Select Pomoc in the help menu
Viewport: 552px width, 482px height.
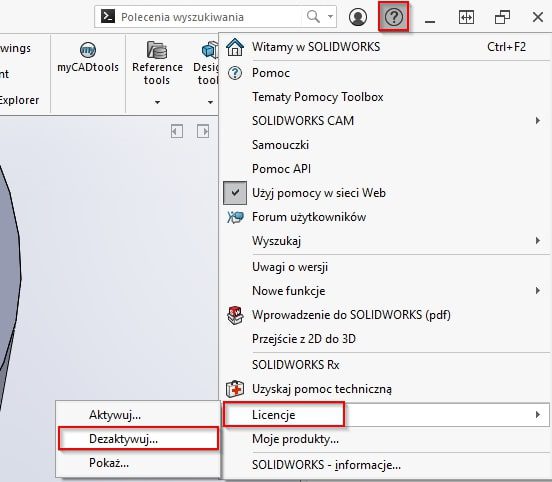(x=386, y=73)
